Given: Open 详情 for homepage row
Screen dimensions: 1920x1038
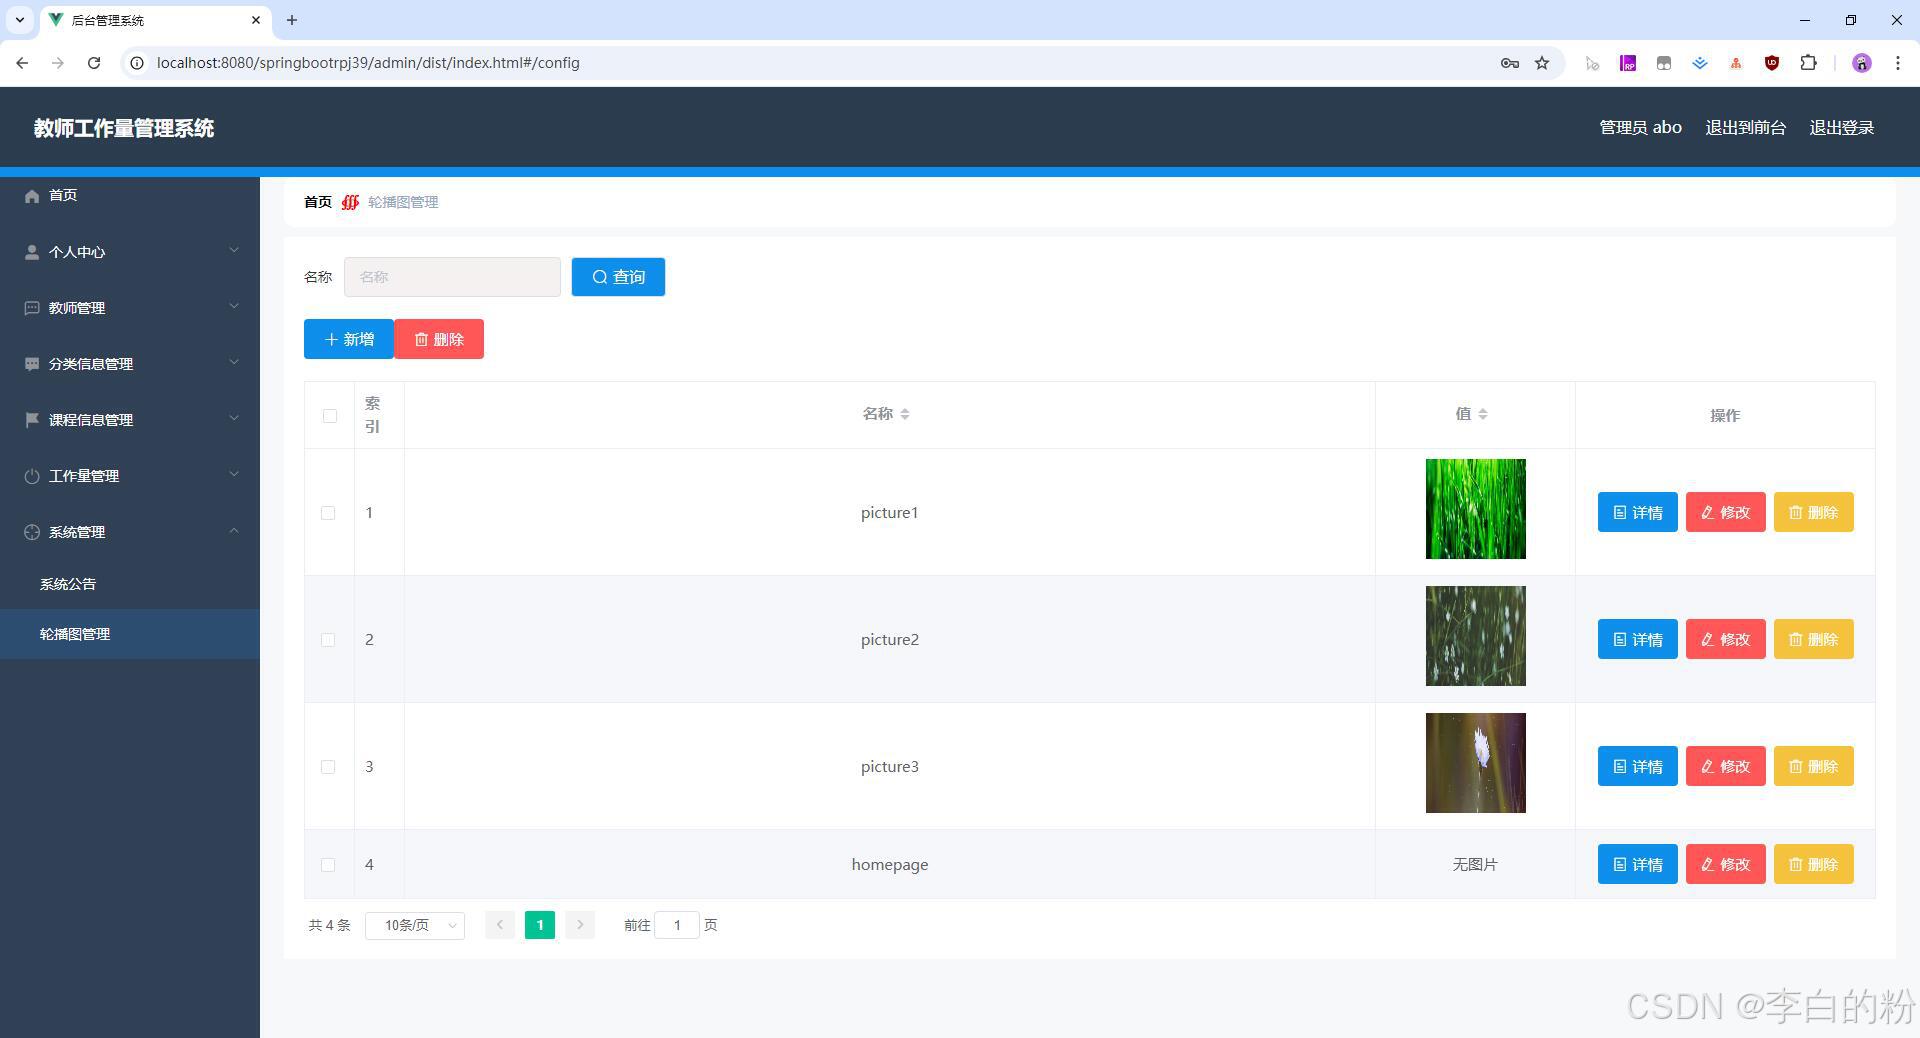Looking at the screenshot, I should point(1637,864).
